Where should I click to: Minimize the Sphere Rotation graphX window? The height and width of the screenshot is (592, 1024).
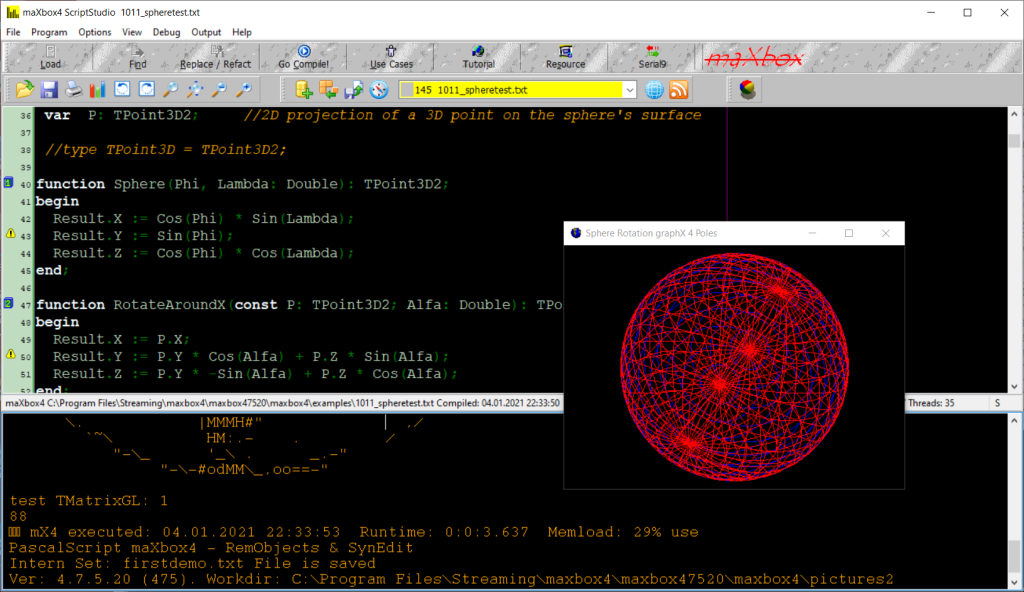(812, 233)
